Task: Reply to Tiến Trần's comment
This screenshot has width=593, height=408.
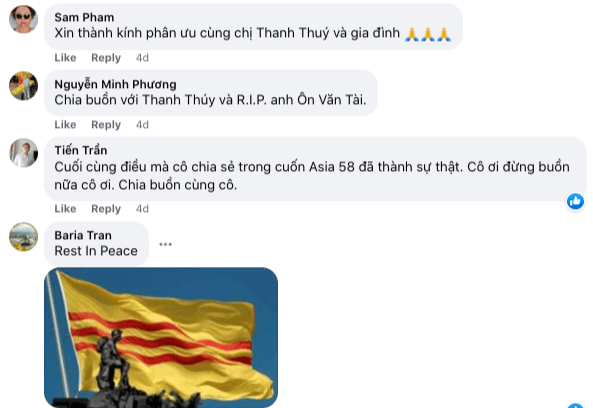Action: click(x=106, y=209)
